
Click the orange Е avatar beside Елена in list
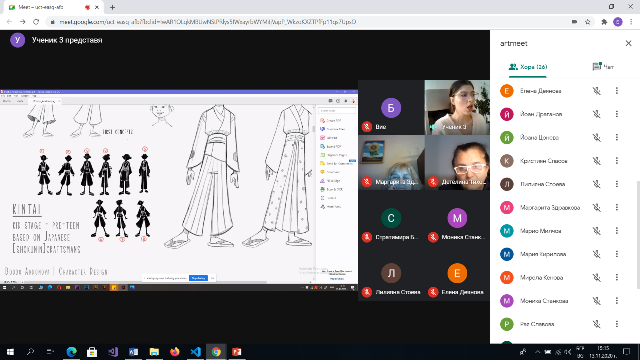(507, 91)
